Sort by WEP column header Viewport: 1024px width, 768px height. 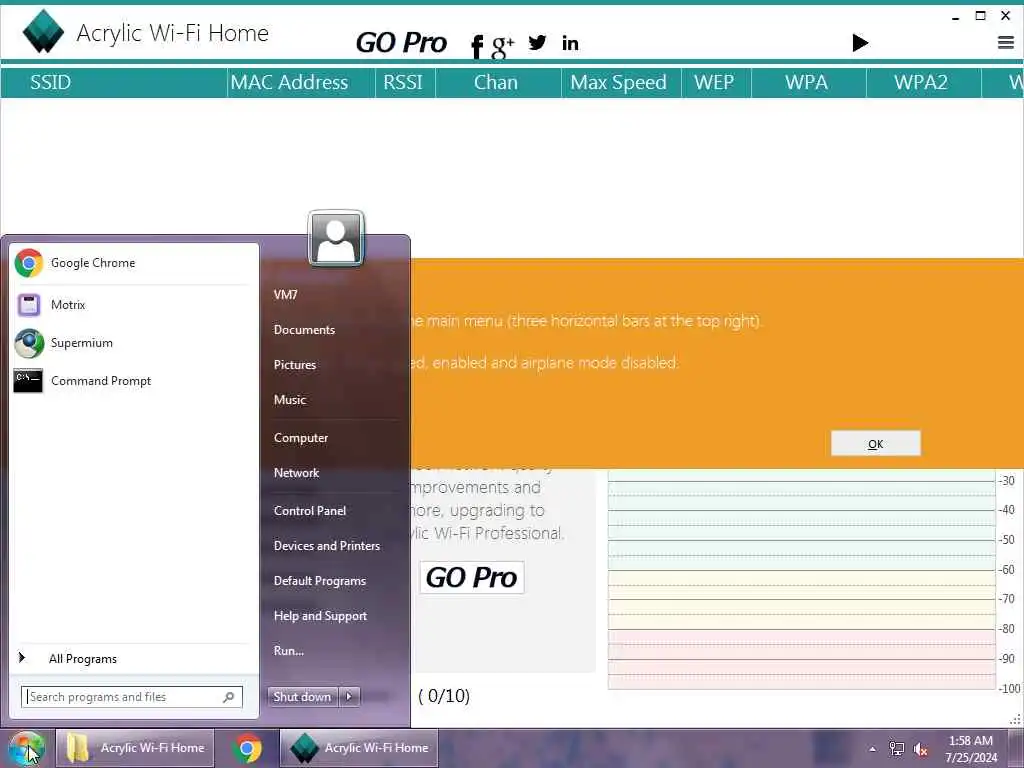click(x=714, y=82)
